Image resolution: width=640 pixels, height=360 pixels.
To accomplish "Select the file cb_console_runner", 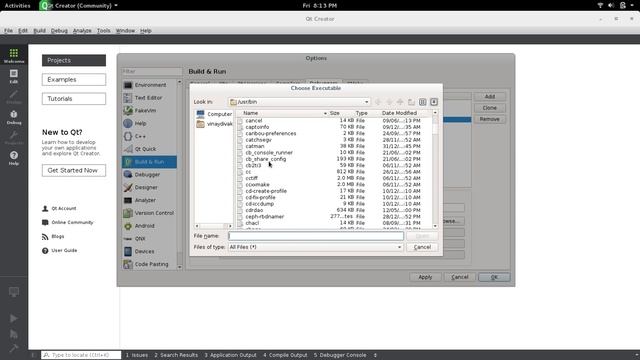I will (x=269, y=153).
